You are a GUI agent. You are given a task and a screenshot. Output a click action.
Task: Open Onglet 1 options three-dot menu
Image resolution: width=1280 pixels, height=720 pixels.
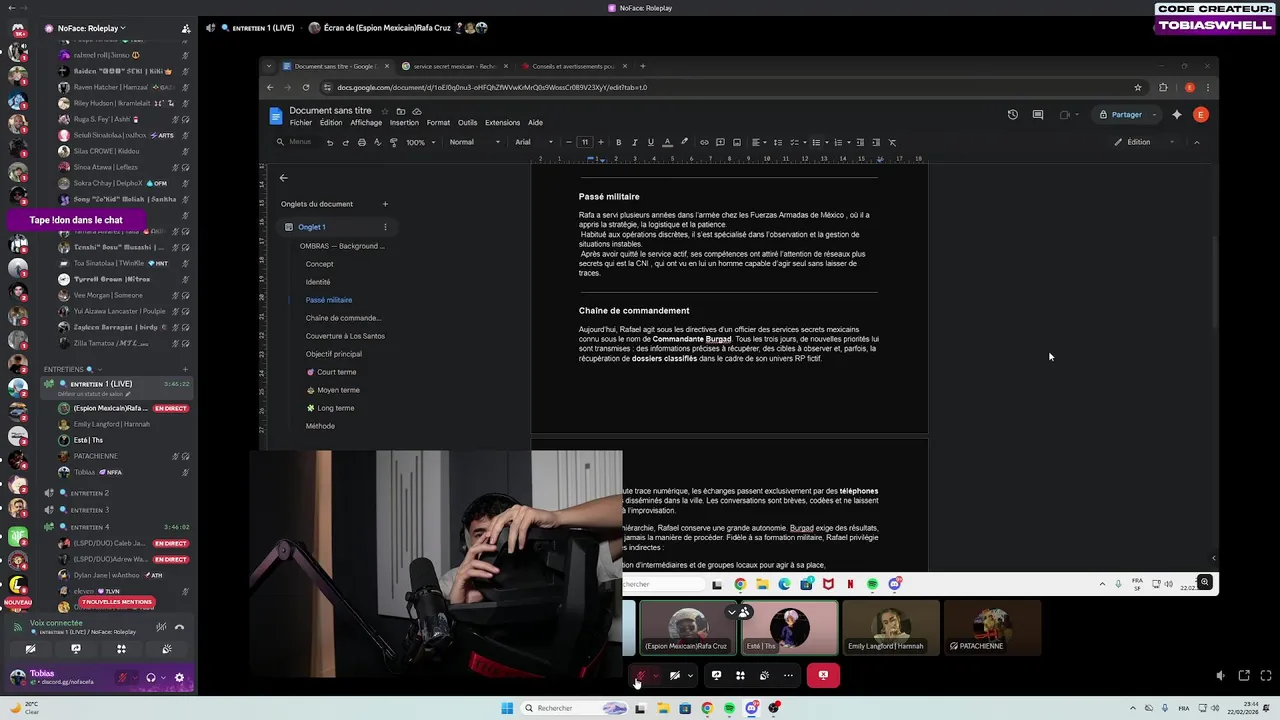[x=385, y=227]
